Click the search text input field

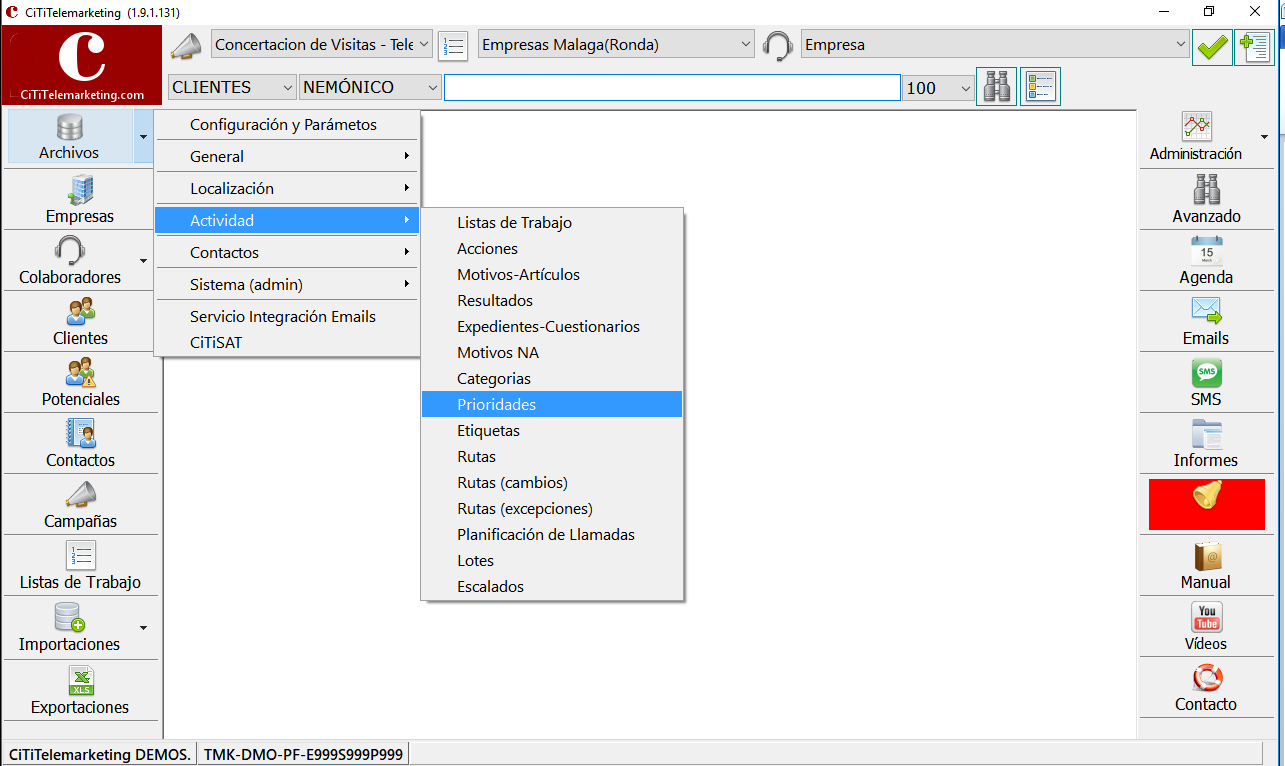tap(672, 88)
